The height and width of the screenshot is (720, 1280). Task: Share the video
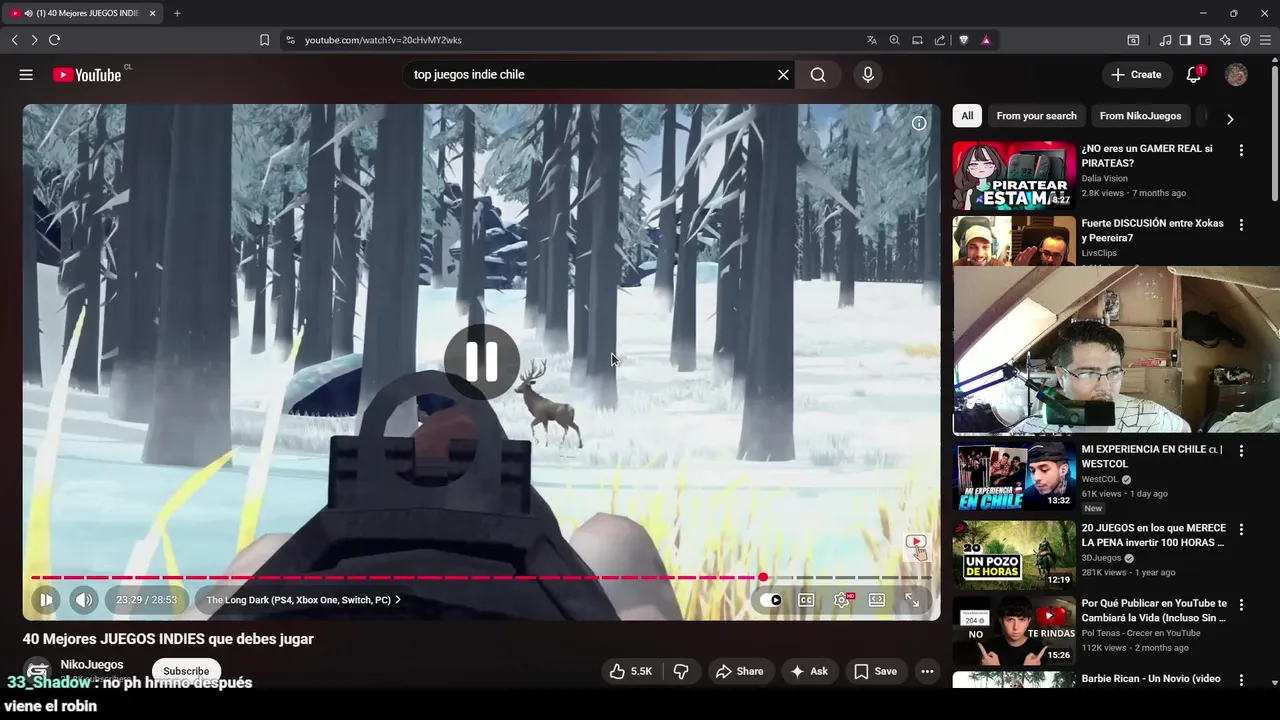(x=740, y=671)
